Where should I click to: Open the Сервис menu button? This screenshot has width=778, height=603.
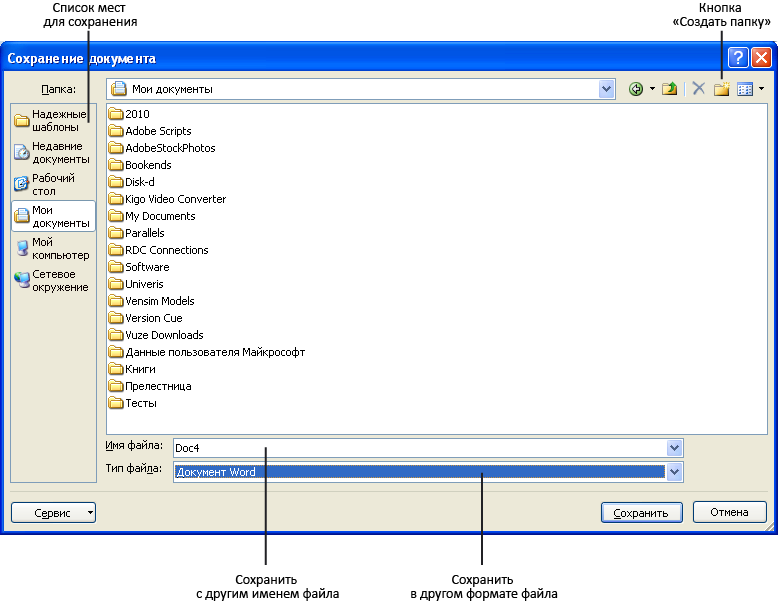click(x=53, y=513)
